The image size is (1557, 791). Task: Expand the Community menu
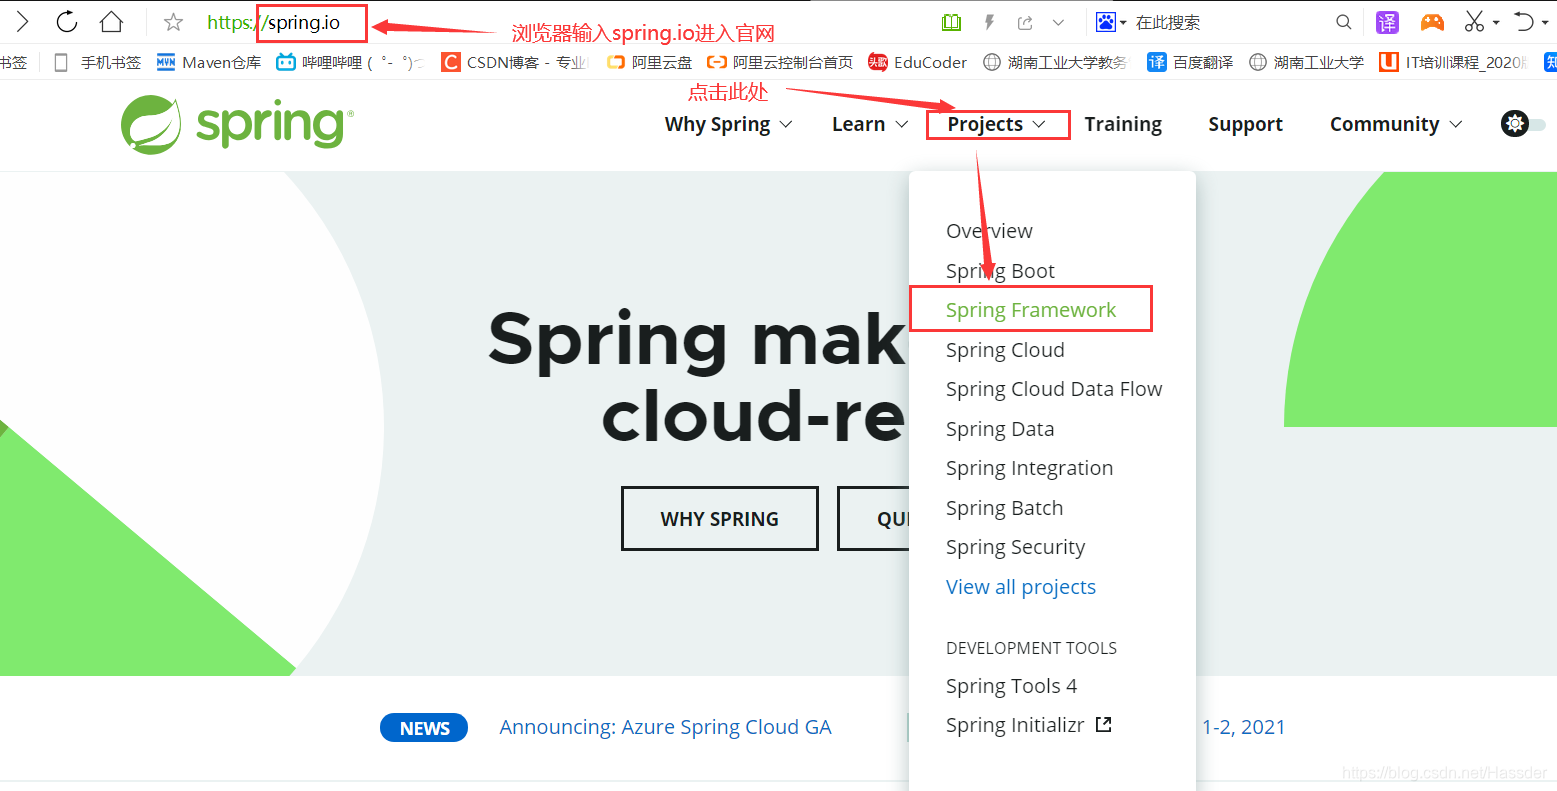point(1395,124)
